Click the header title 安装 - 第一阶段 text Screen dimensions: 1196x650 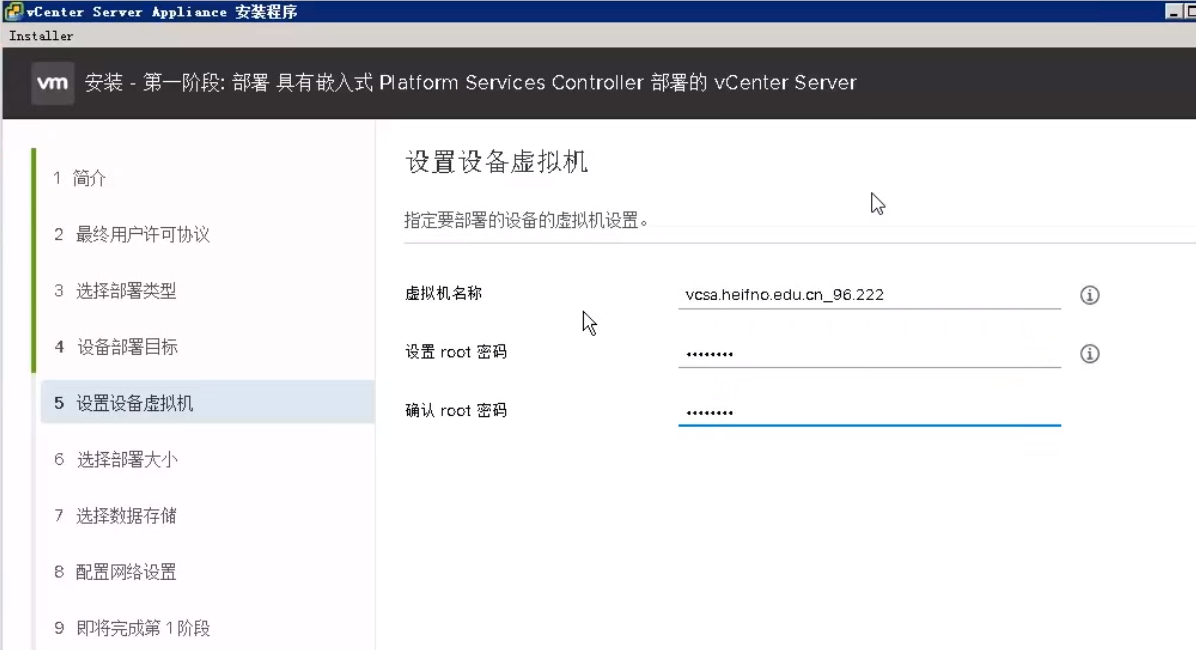click(x=471, y=82)
